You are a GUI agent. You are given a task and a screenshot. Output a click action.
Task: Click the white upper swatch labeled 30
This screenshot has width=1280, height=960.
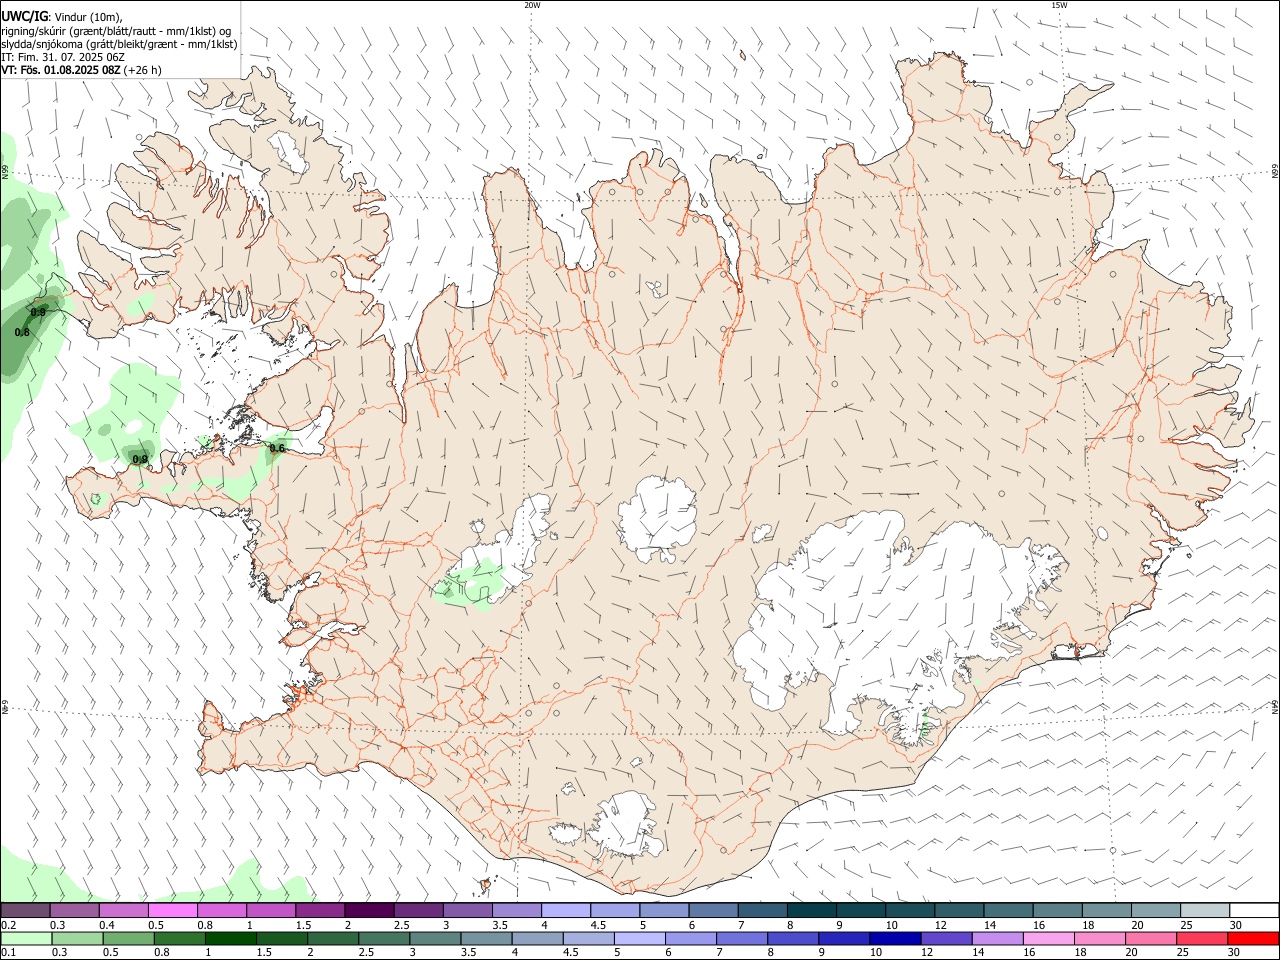point(1254,910)
